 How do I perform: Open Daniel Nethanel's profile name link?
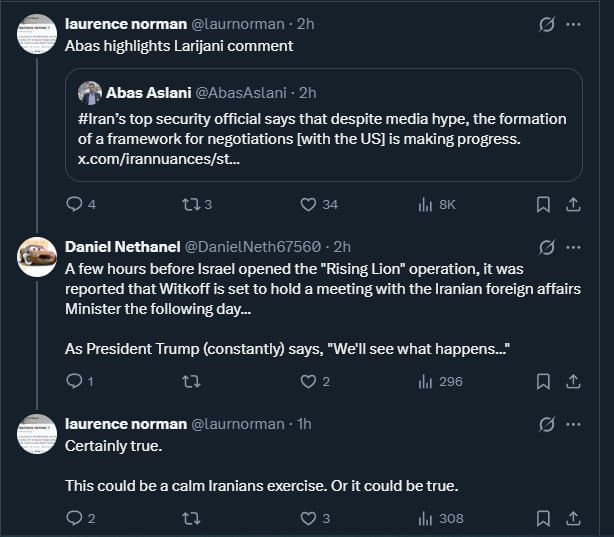pyautogui.click(x=124, y=246)
